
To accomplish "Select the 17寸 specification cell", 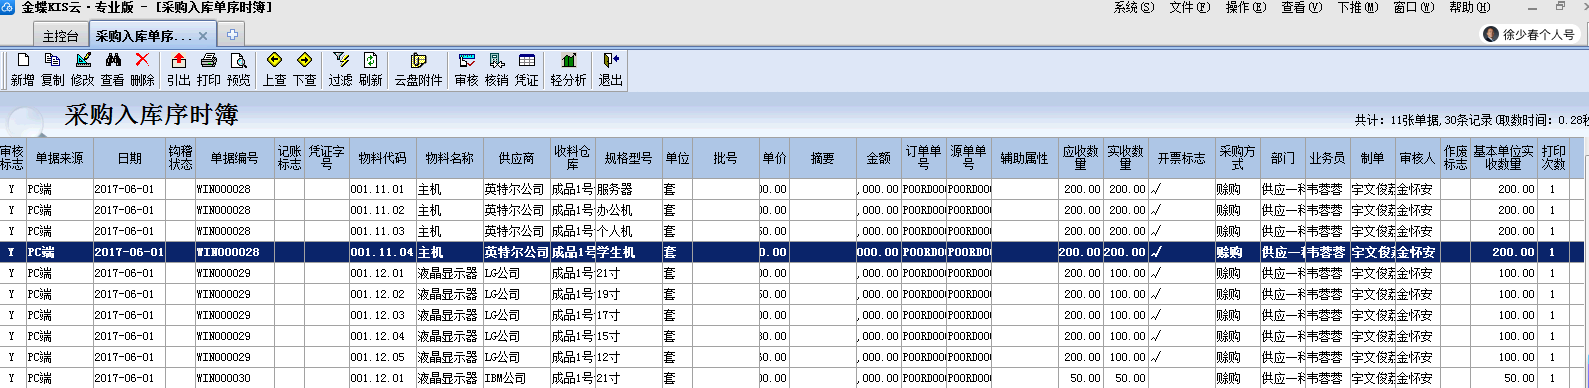I will click(628, 315).
